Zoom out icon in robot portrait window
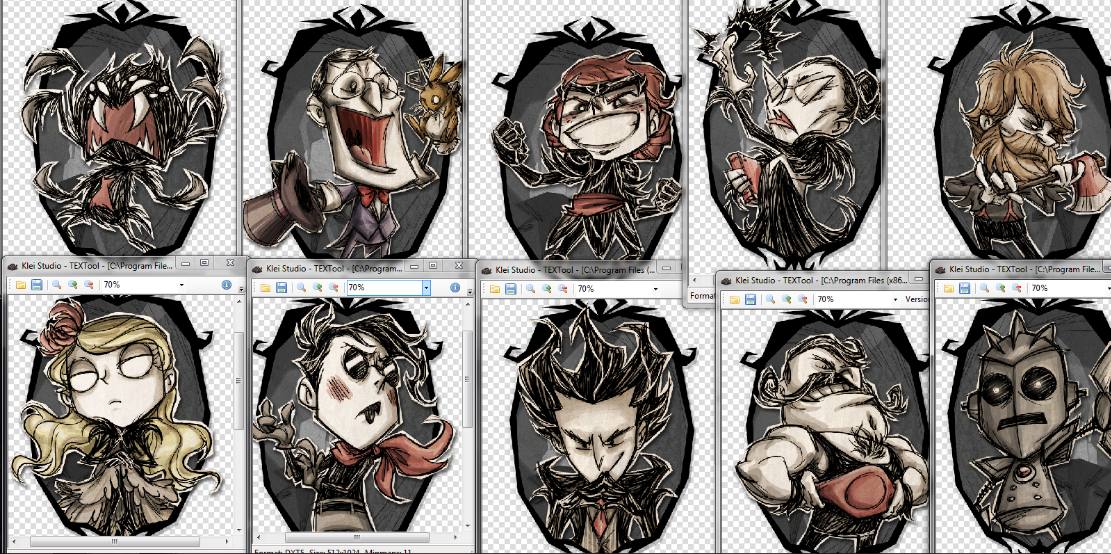The image size is (1111, 554). (1017, 288)
